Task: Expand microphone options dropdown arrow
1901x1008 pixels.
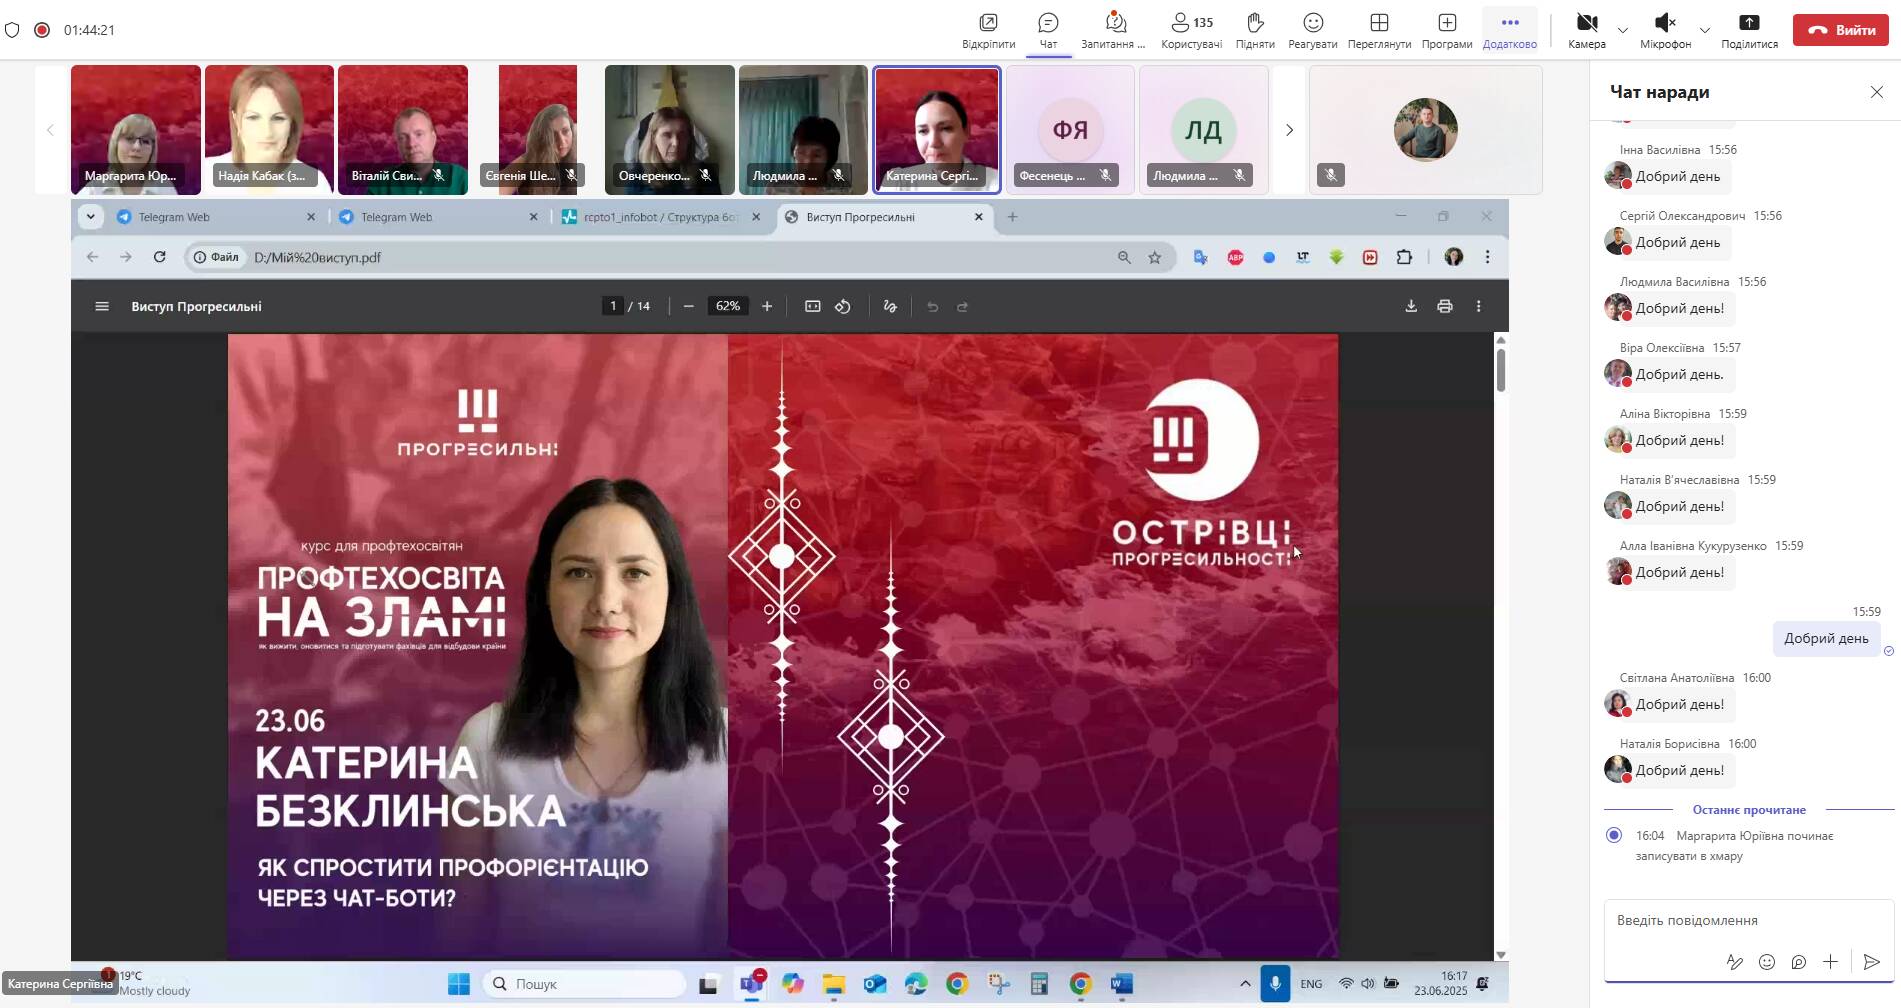Action: coord(1705,30)
